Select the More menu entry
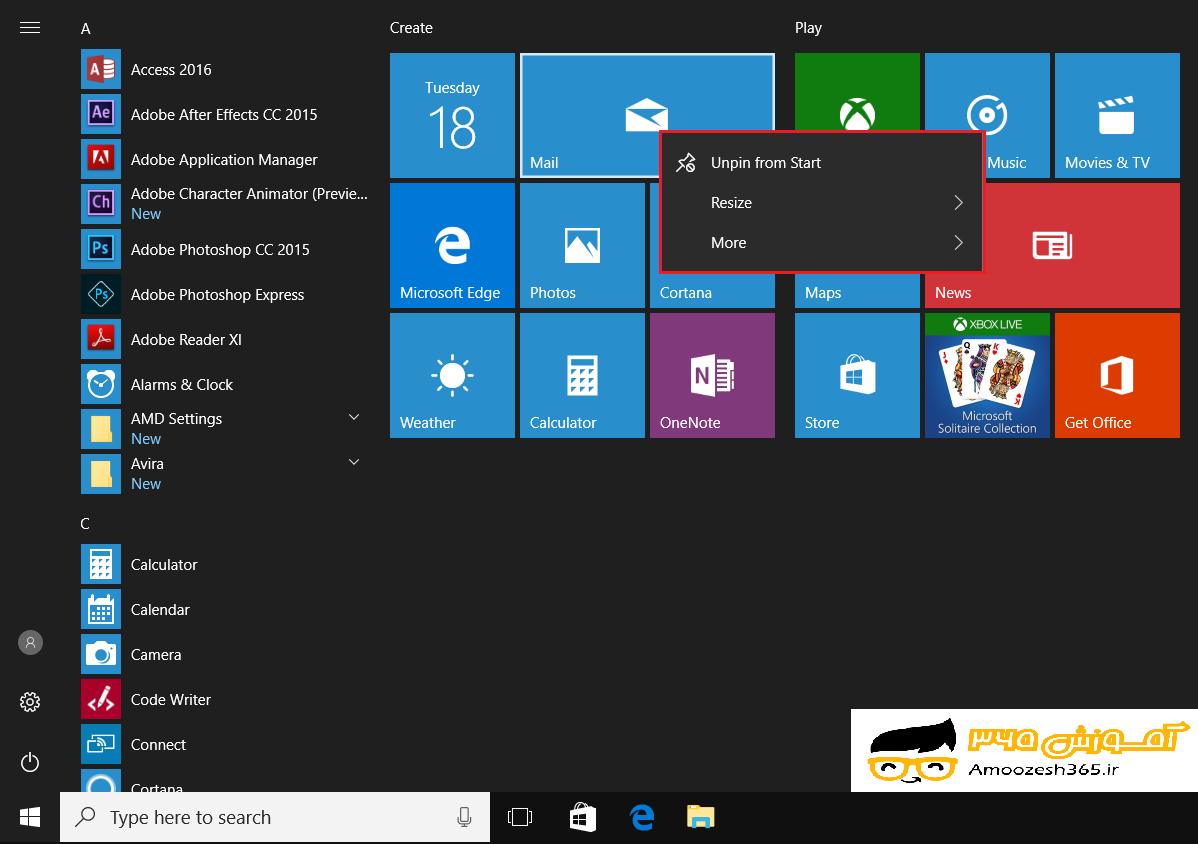This screenshot has width=1198, height=844. tap(821, 243)
